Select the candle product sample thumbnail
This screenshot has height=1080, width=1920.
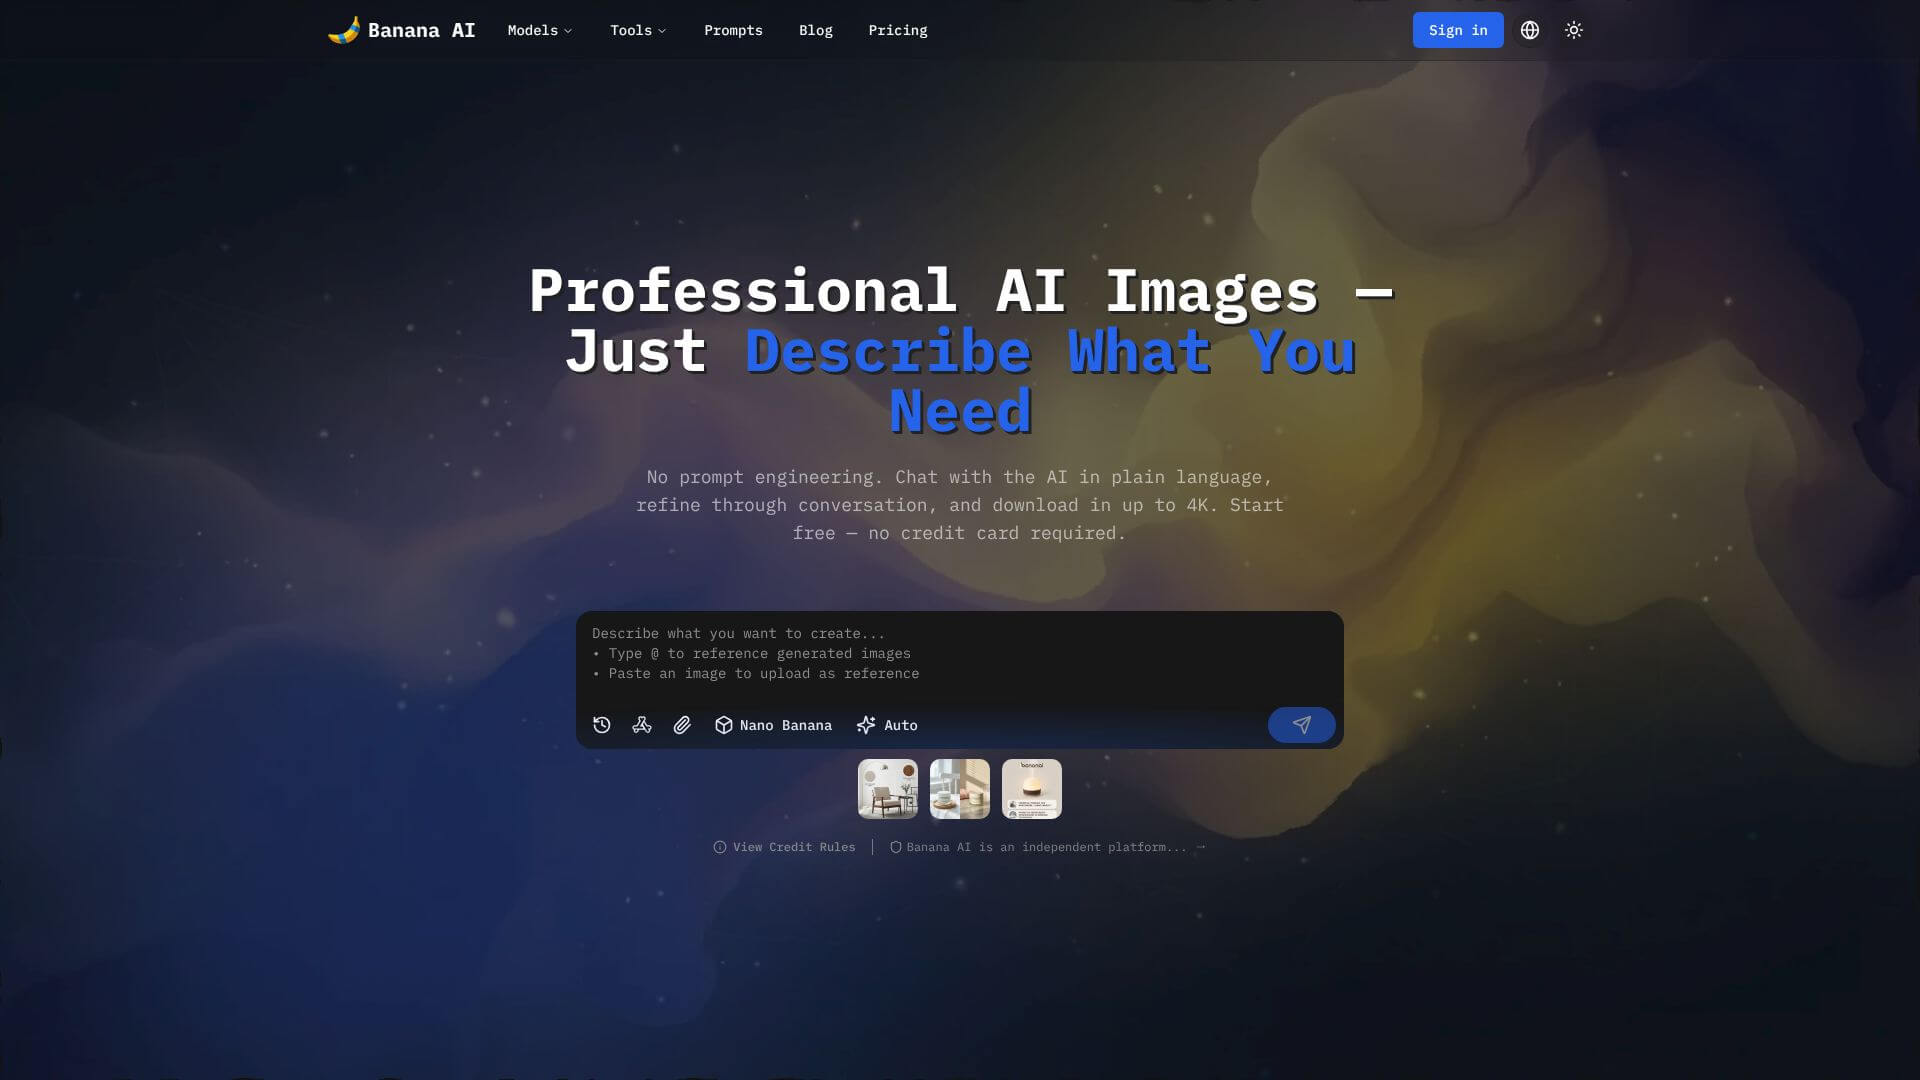pos(1031,789)
